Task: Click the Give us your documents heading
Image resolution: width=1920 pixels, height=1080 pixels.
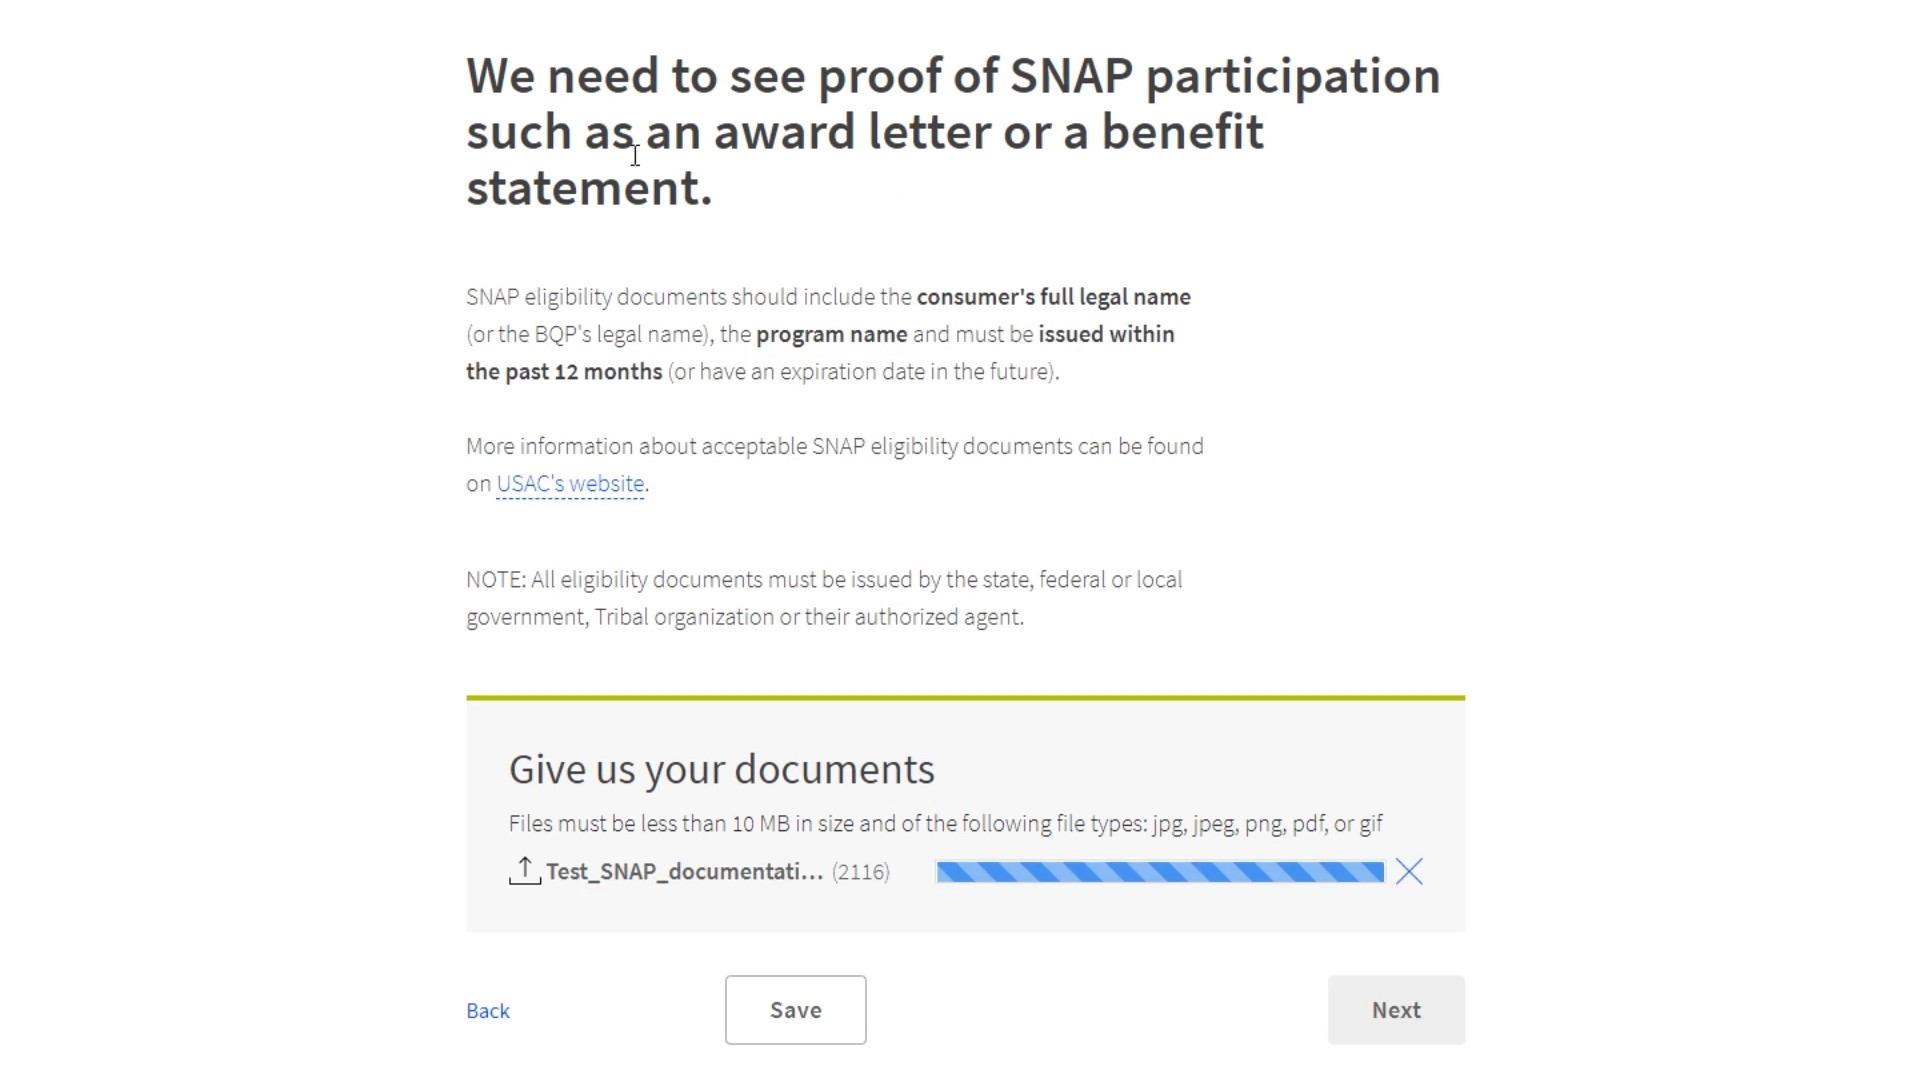Action: [x=722, y=769]
